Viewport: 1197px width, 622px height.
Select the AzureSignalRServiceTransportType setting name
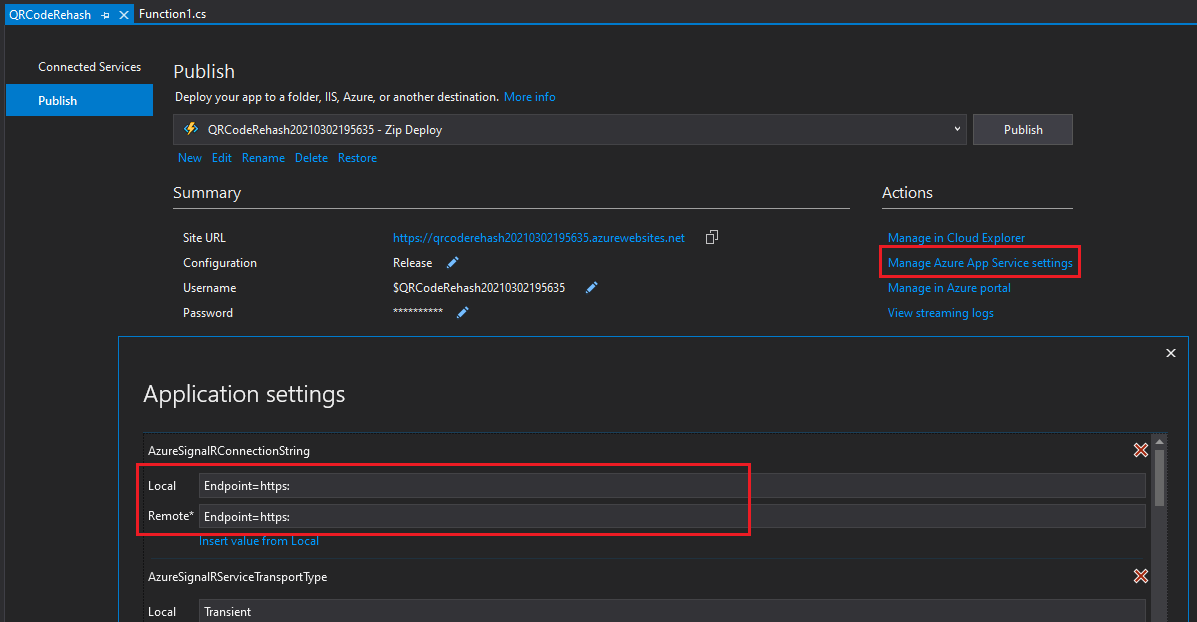pos(237,577)
